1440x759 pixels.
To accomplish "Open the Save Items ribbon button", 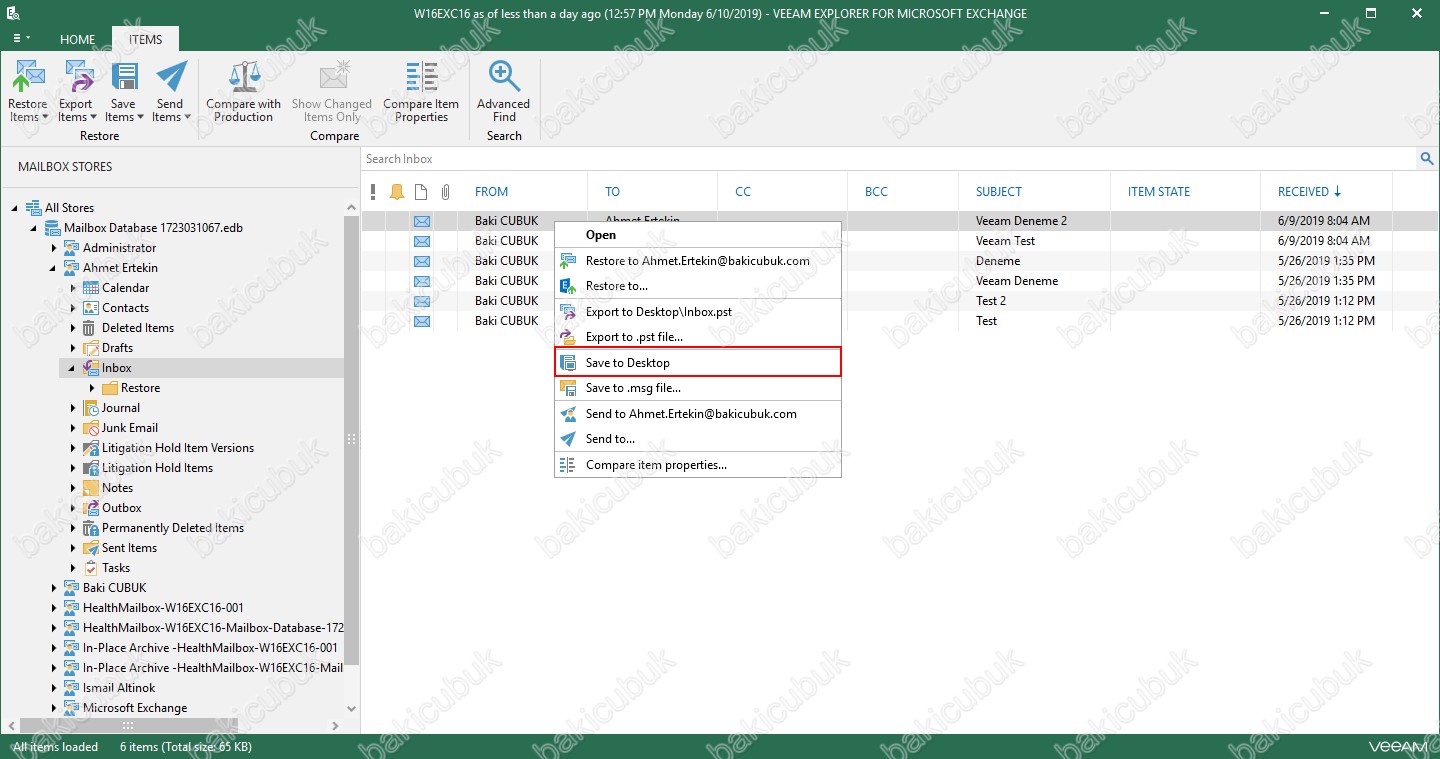I will pyautogui.click(x=123, y=92).
